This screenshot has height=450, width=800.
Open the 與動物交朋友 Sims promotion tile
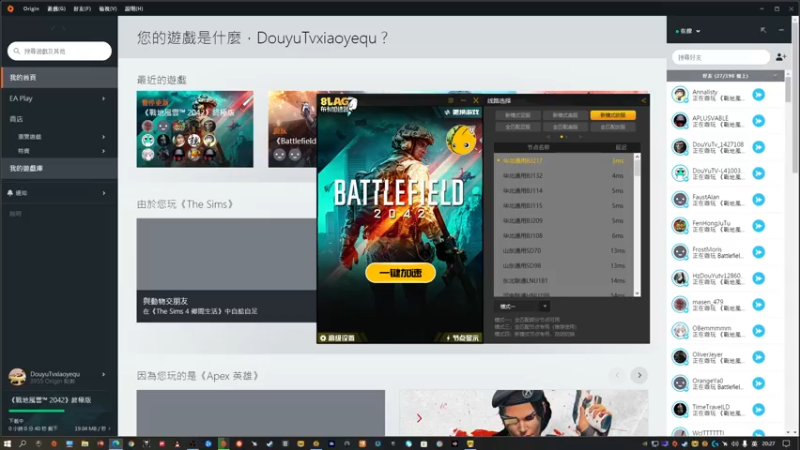[x=226, y=270]
